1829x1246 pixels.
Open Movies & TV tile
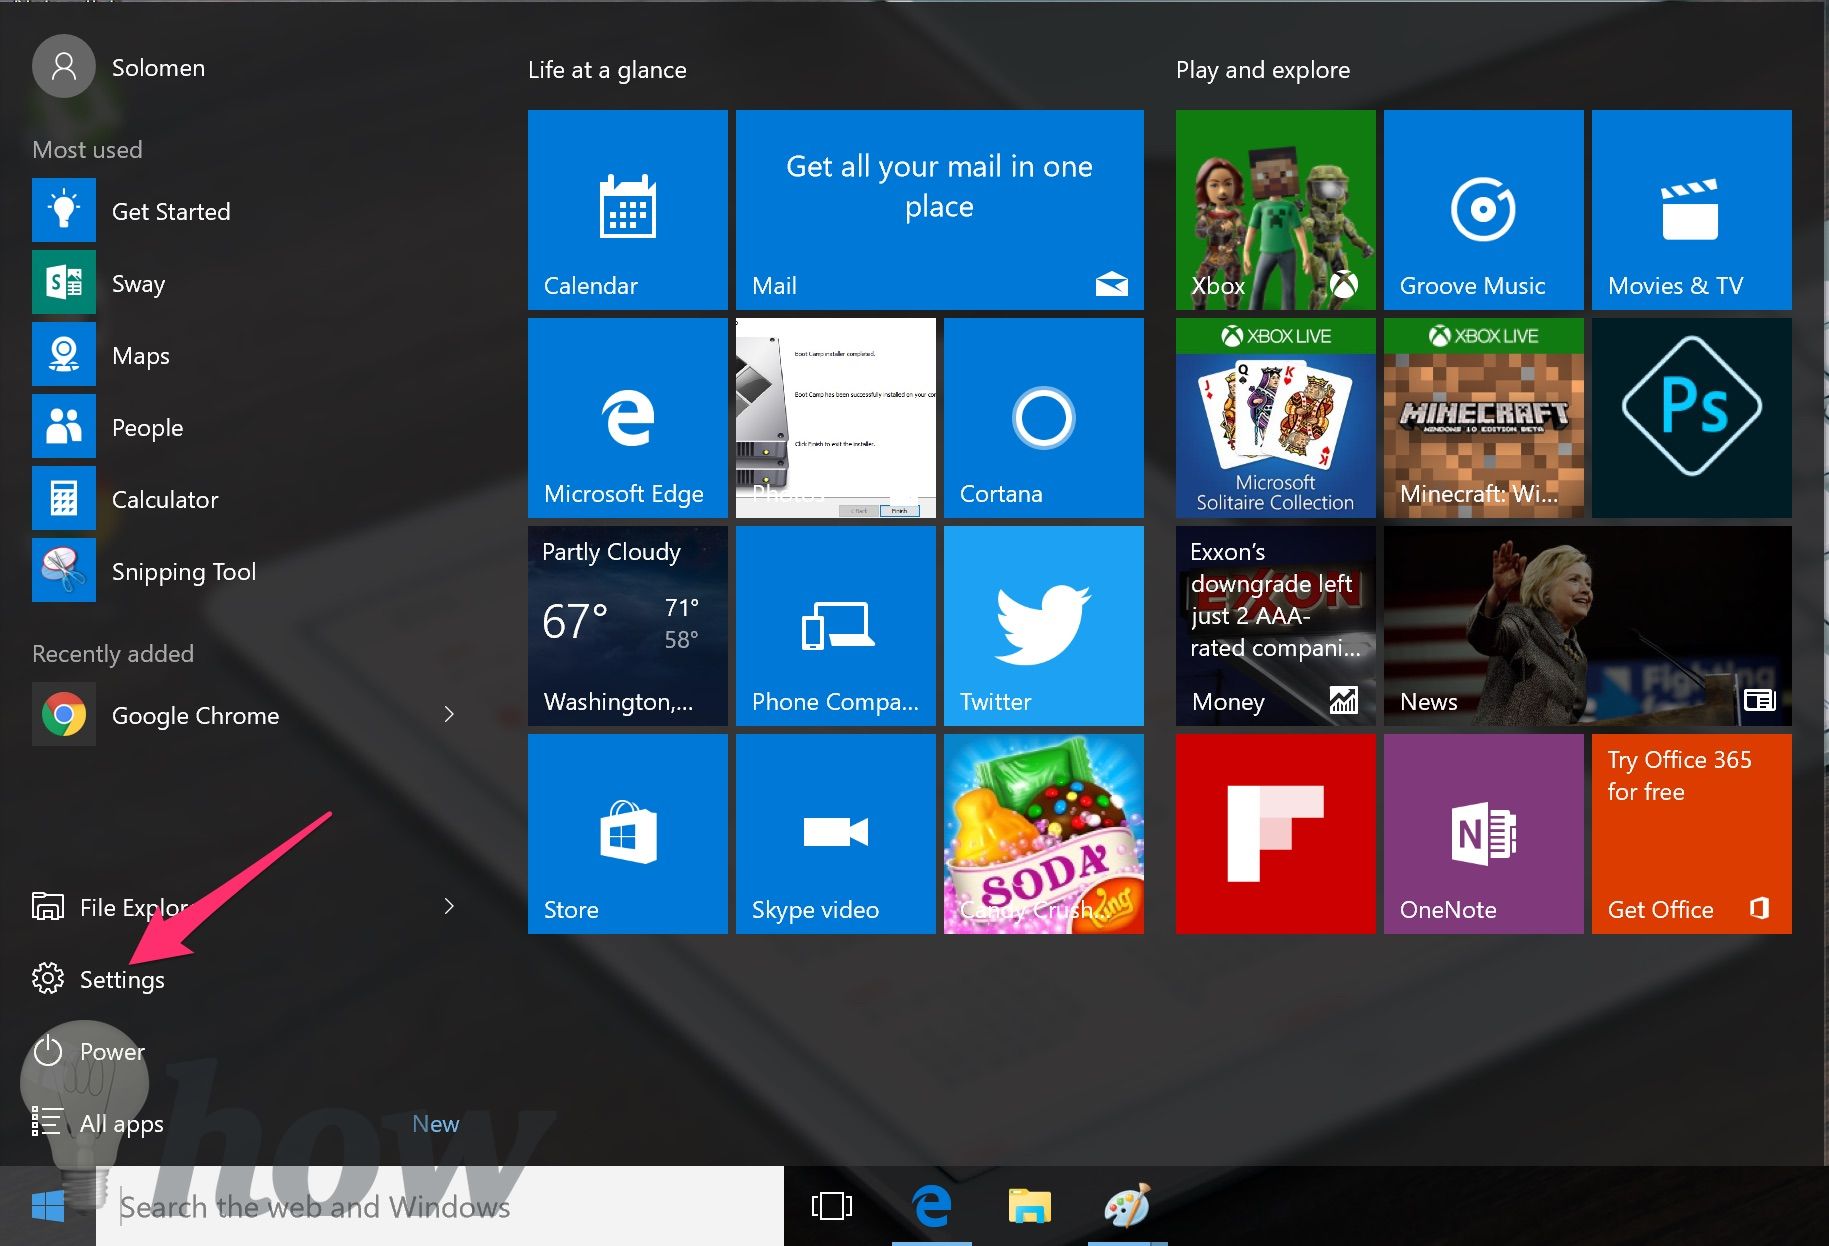(1691, 209)
